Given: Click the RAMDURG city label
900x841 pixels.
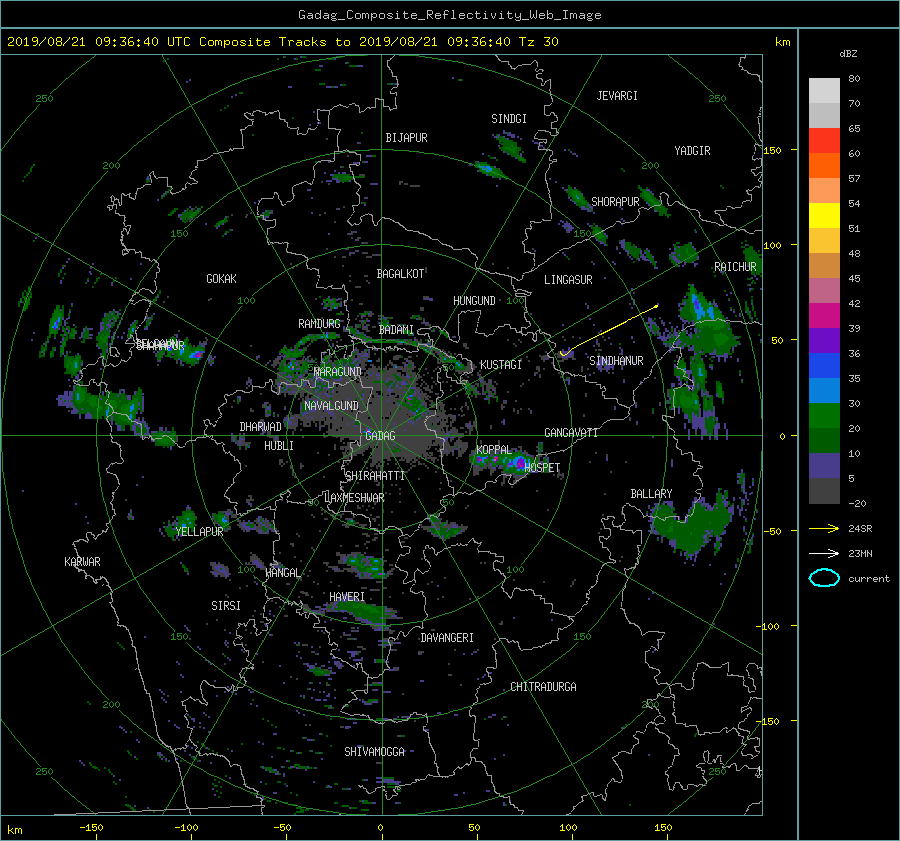Looking at the screenshot, I should click(319, 324).
